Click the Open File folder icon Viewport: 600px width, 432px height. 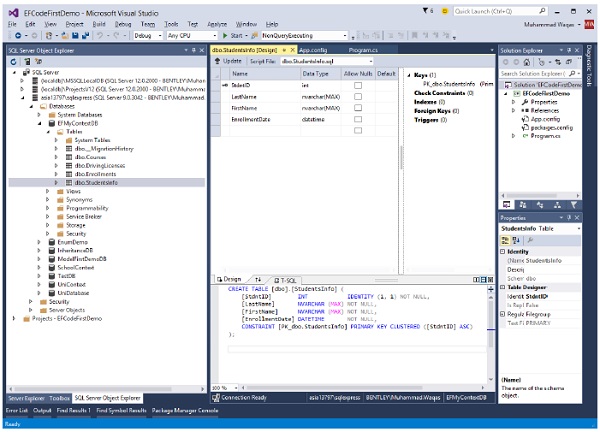click(65, 36)
